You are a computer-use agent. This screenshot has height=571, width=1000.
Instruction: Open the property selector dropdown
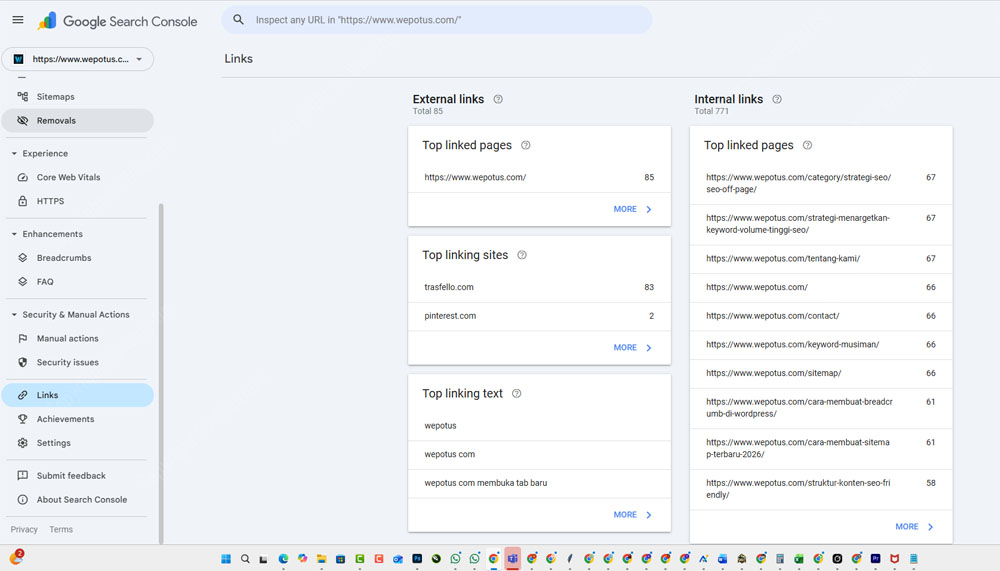point(77,59)
